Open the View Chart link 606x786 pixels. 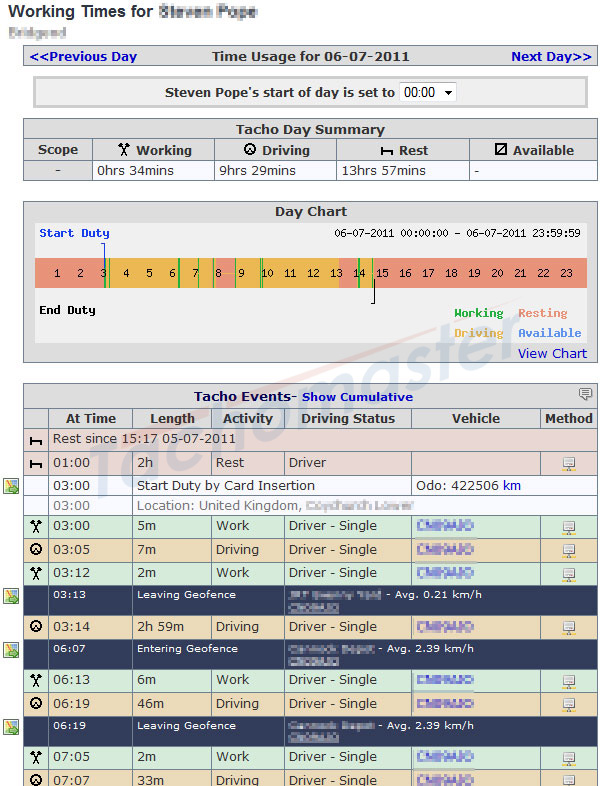point(552,353)
